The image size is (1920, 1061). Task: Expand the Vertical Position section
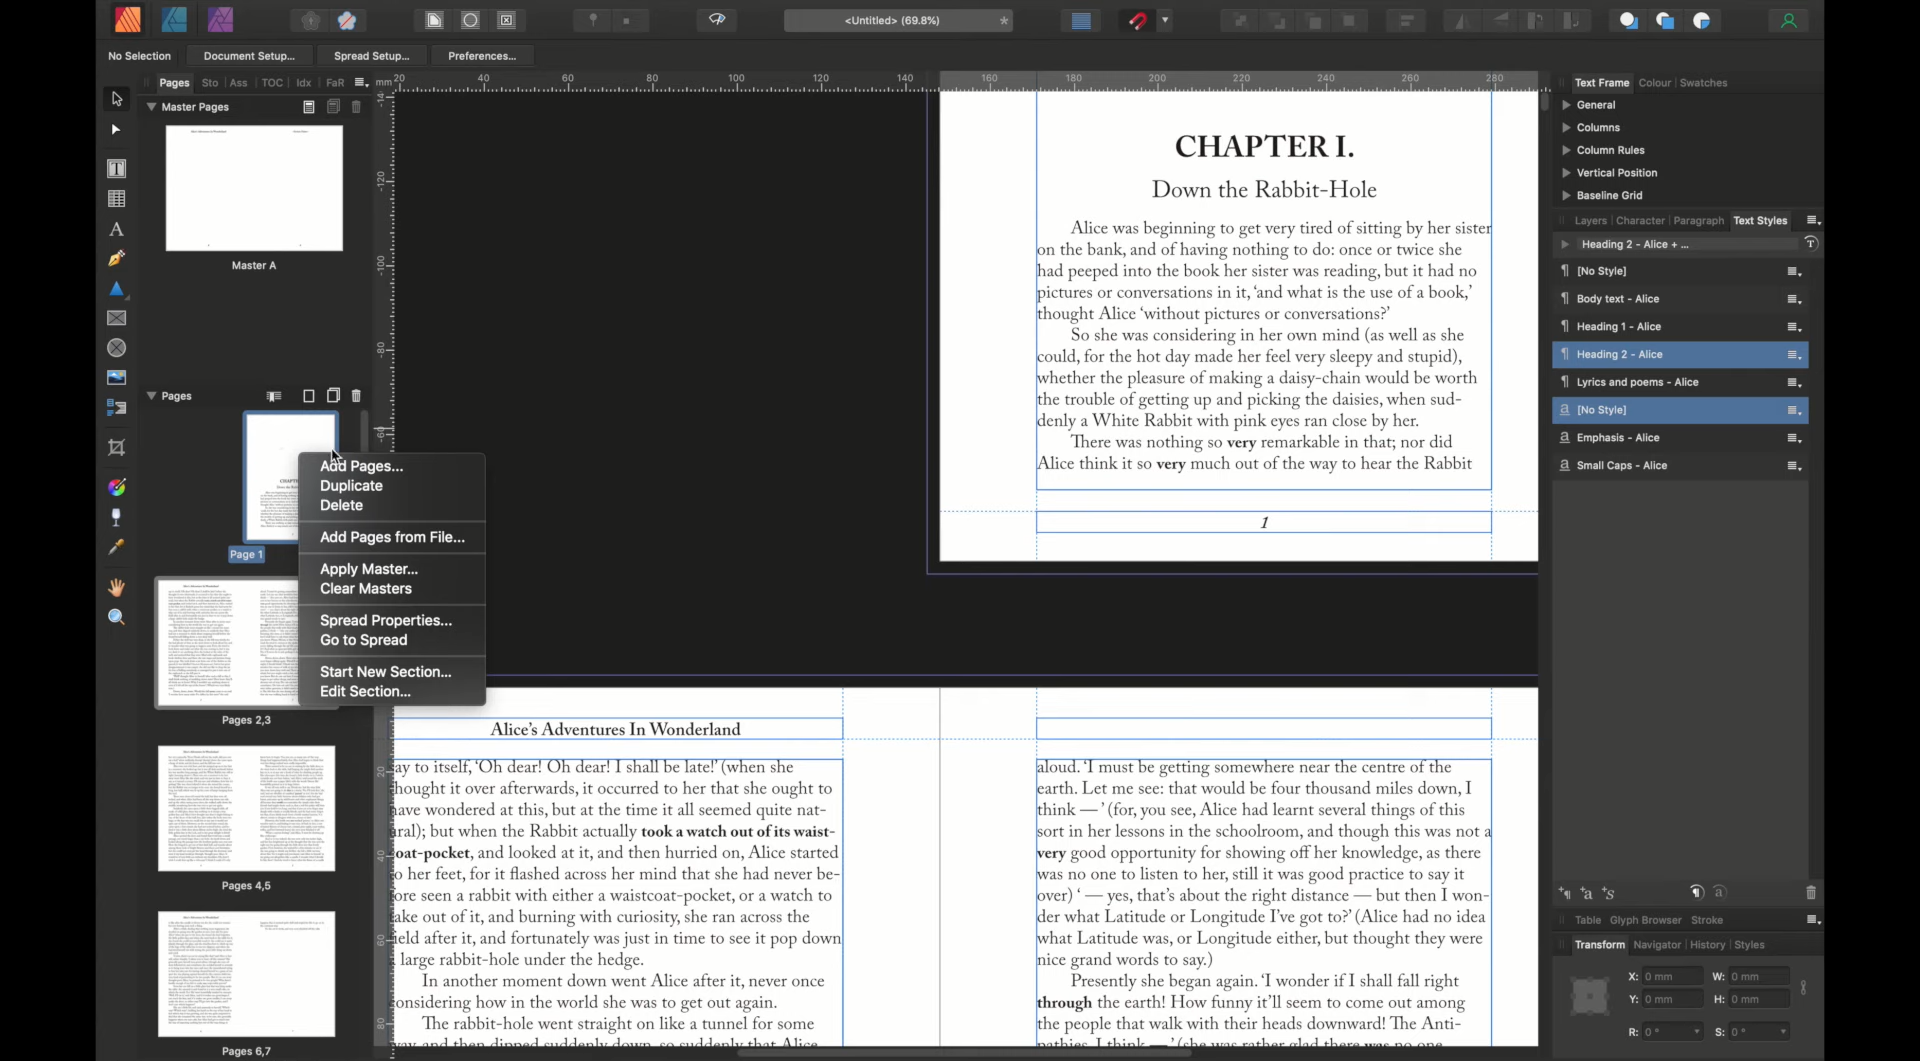pyautogui.click(x=1566, y=173)
